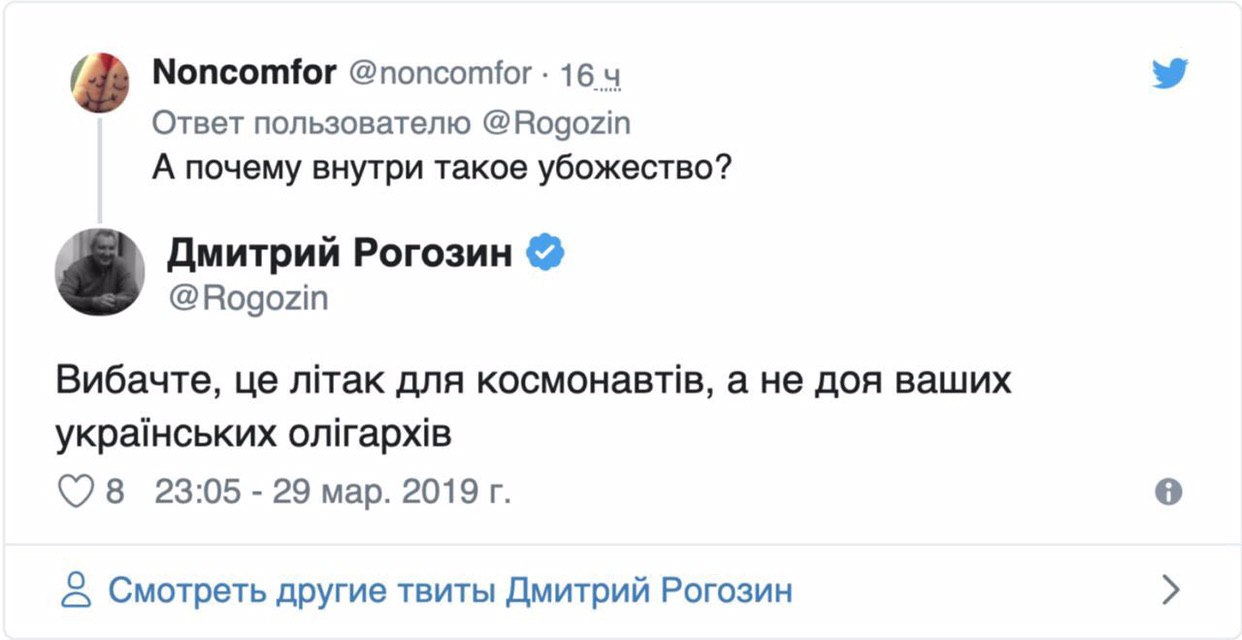Open Noncomfor's profile avatar

pos(100,82)
